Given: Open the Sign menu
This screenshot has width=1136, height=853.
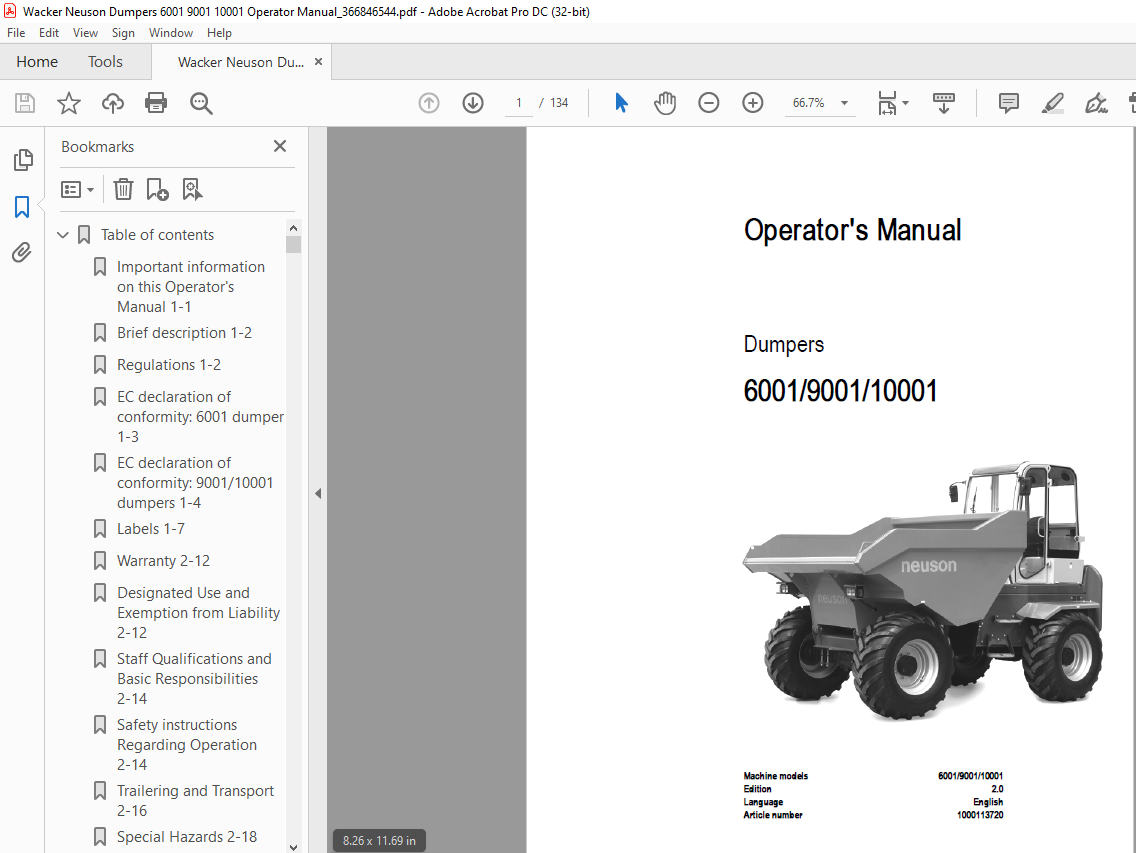Looking at the screenshot, I should click(x=123, y=33).
